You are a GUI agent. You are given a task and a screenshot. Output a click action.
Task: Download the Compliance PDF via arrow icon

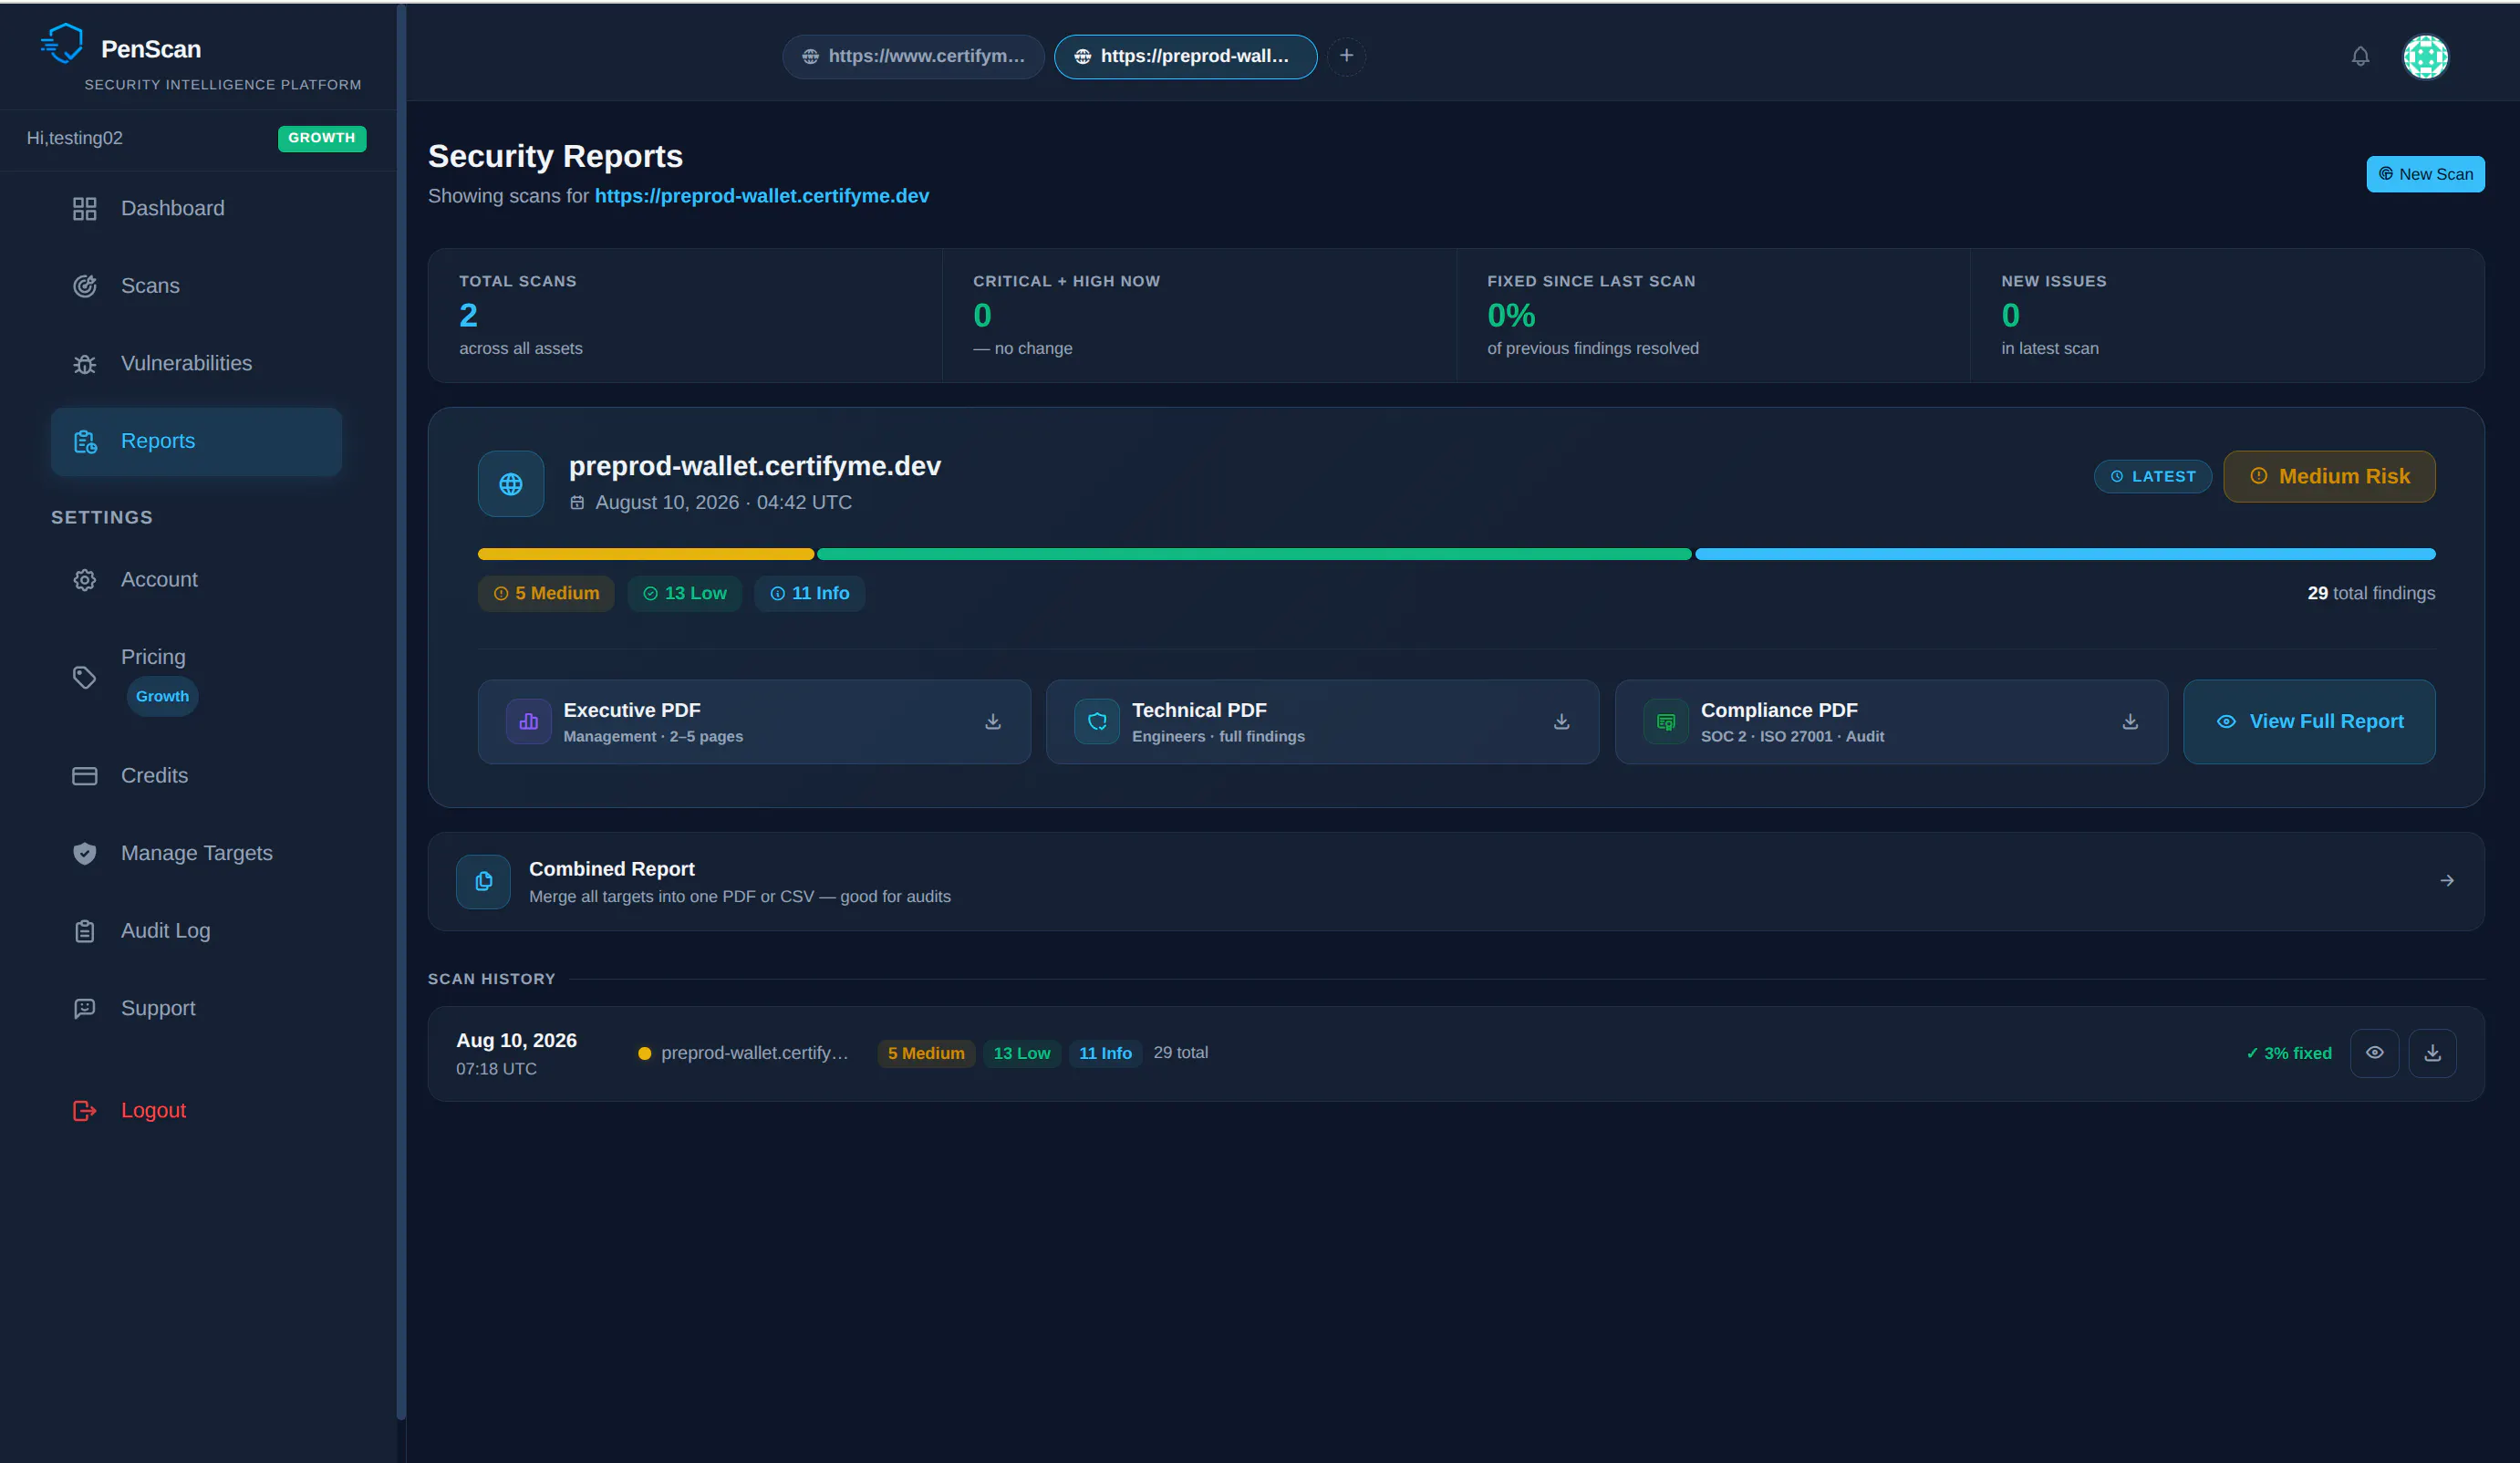pyautogui.click(x=2130, y=721)
